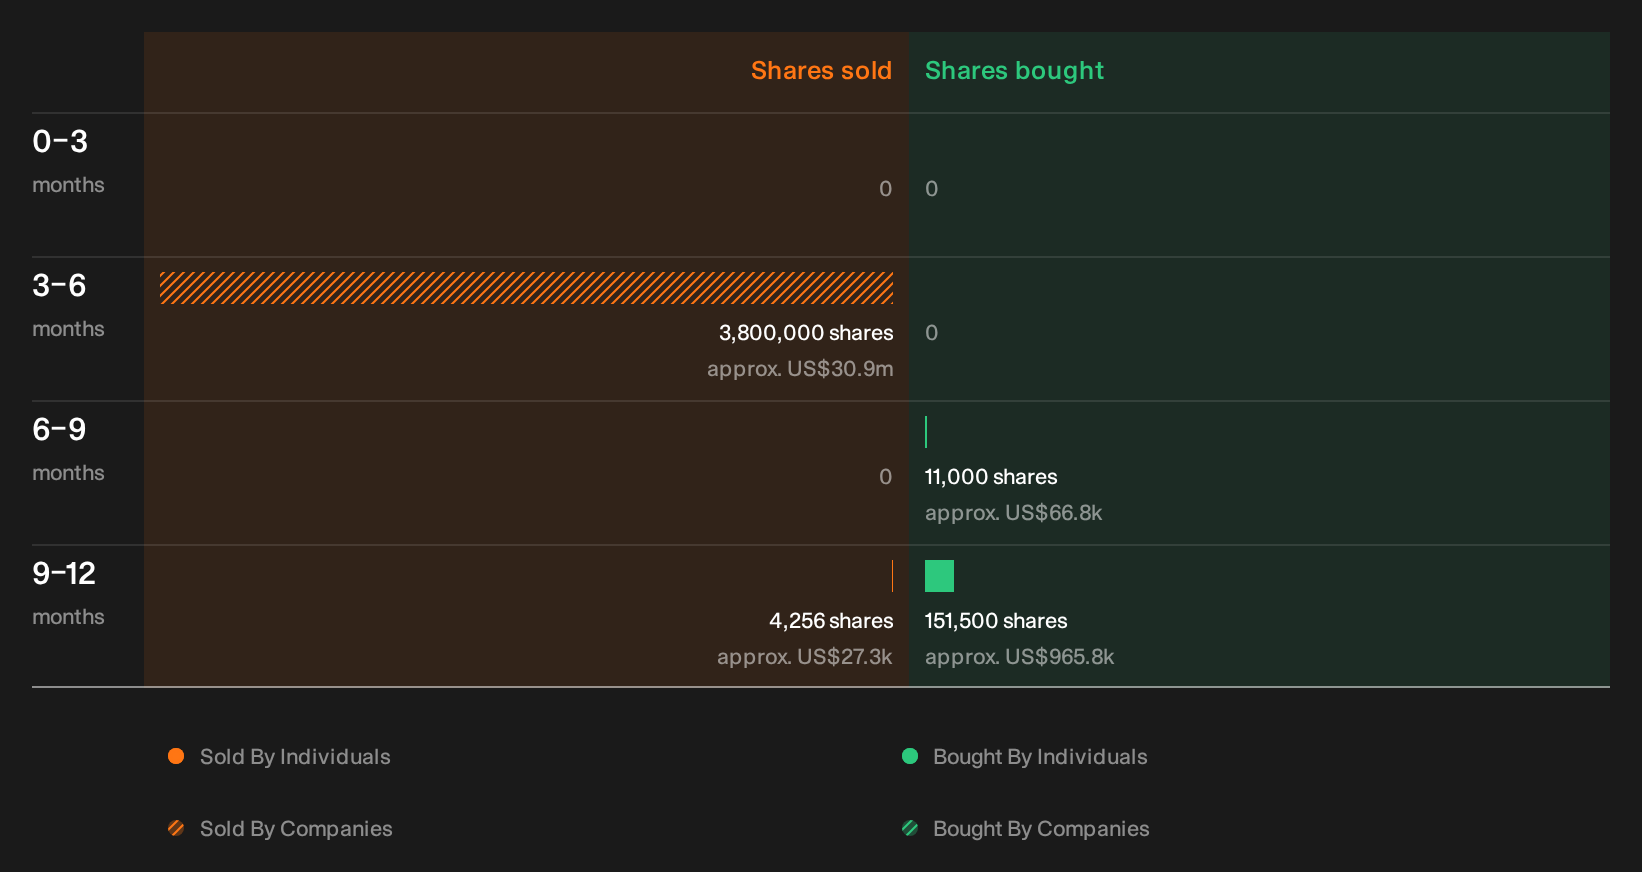This screenshot has height=872, width=1642.
Task: Click the approx. US$27.3k value
Action: tap(805, 657)
